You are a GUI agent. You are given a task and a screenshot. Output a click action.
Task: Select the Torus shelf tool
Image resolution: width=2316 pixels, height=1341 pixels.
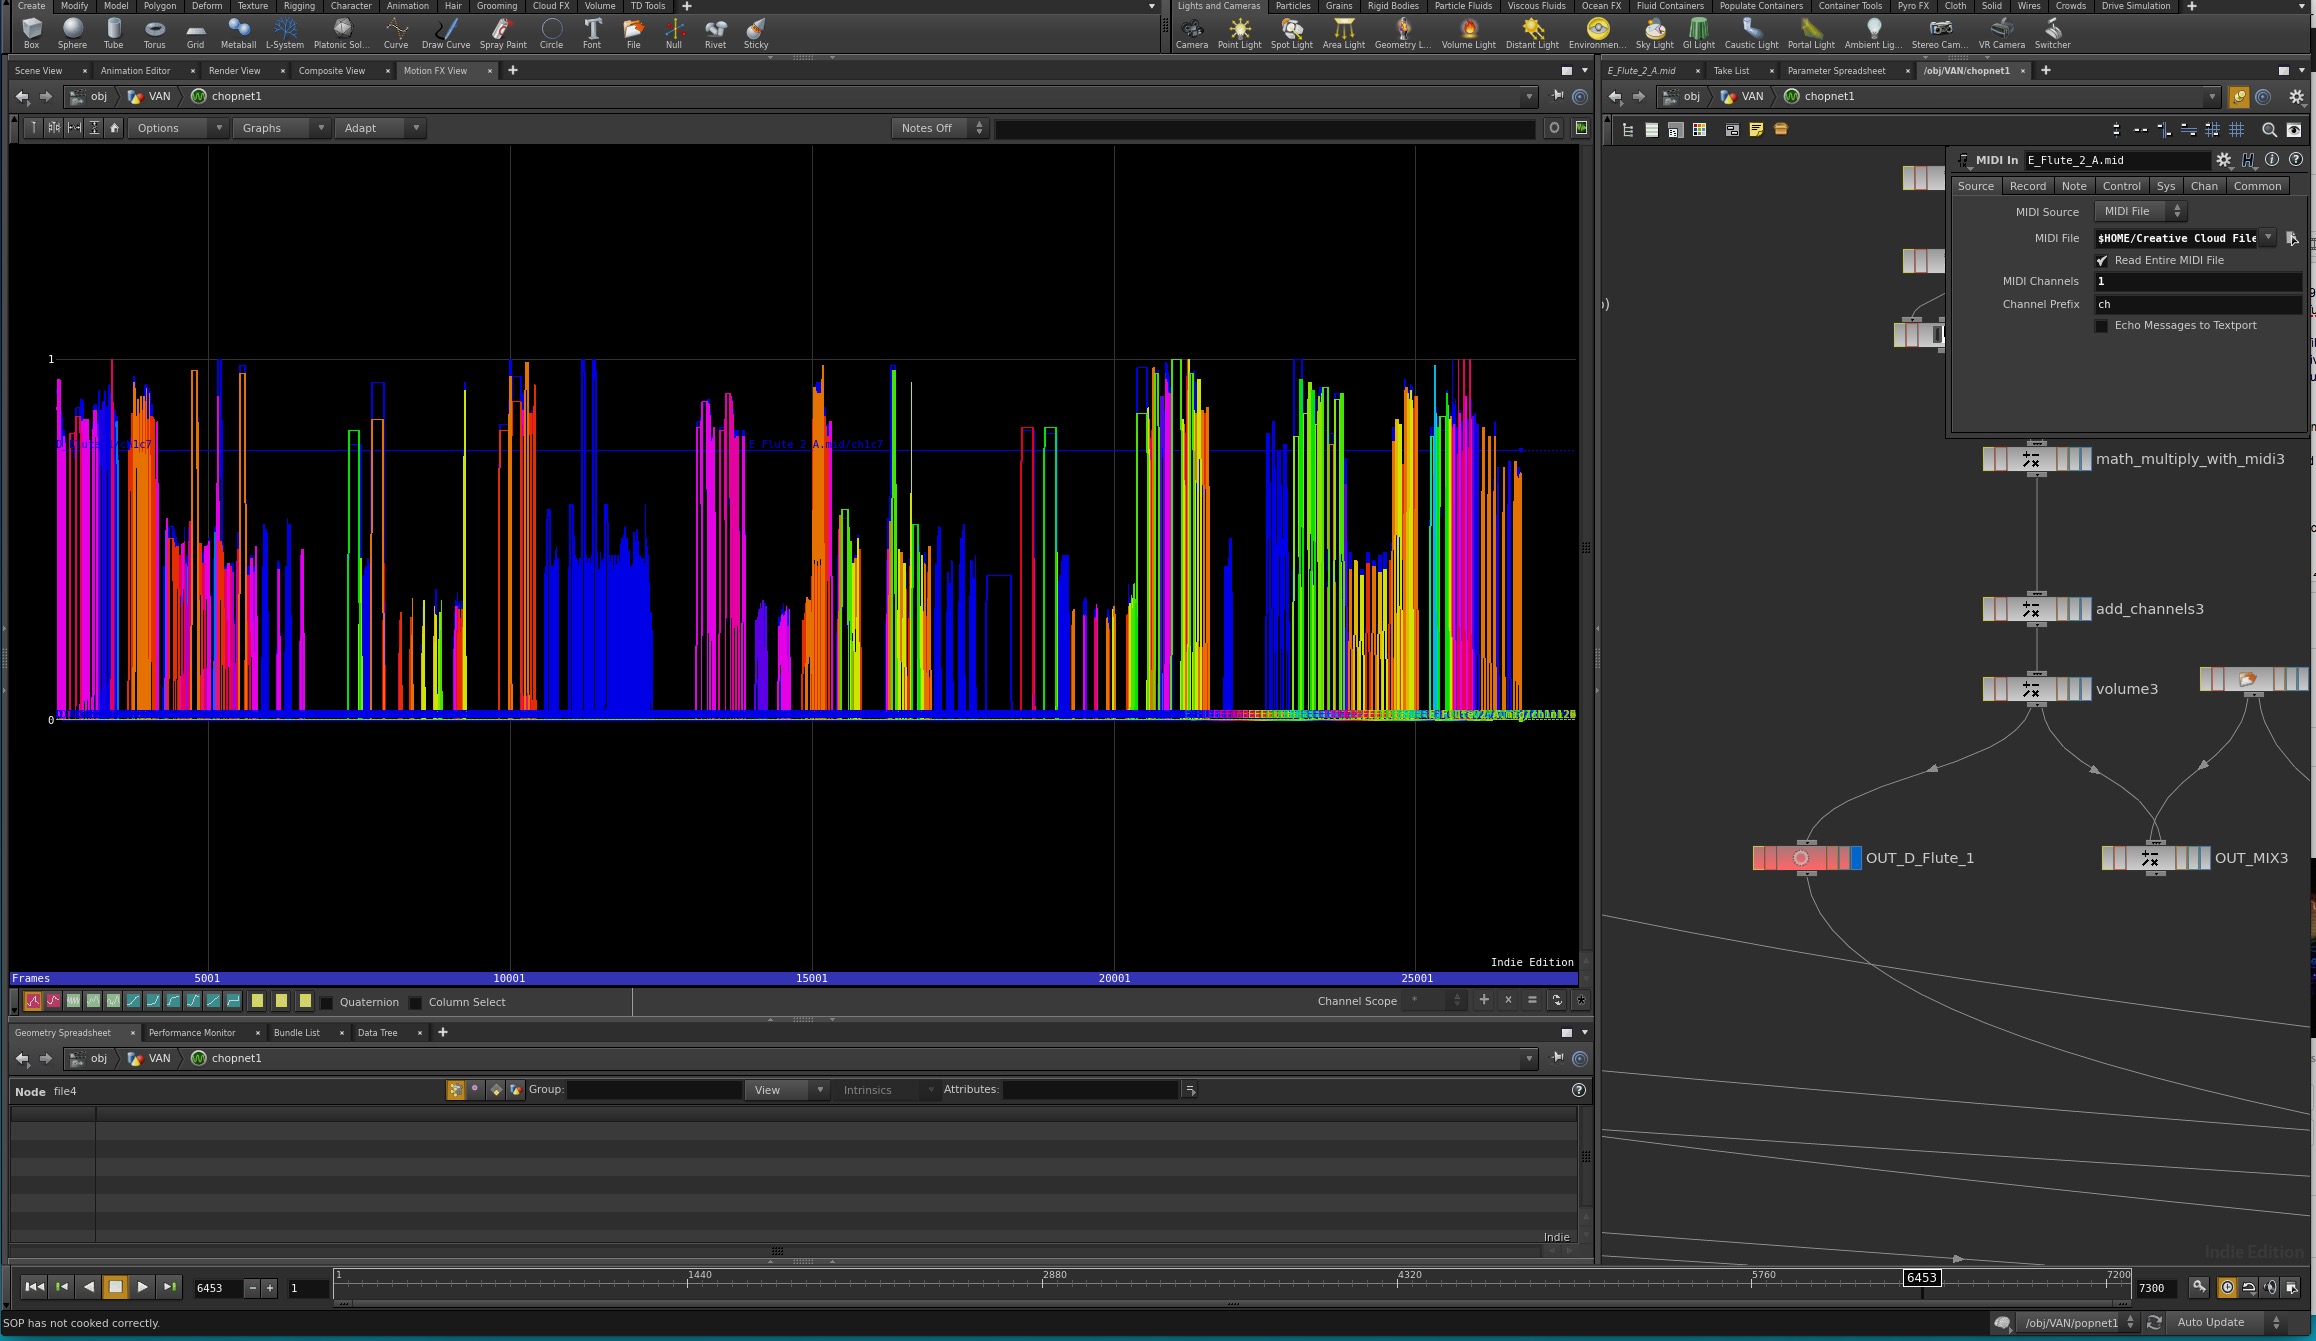point(154,33)
